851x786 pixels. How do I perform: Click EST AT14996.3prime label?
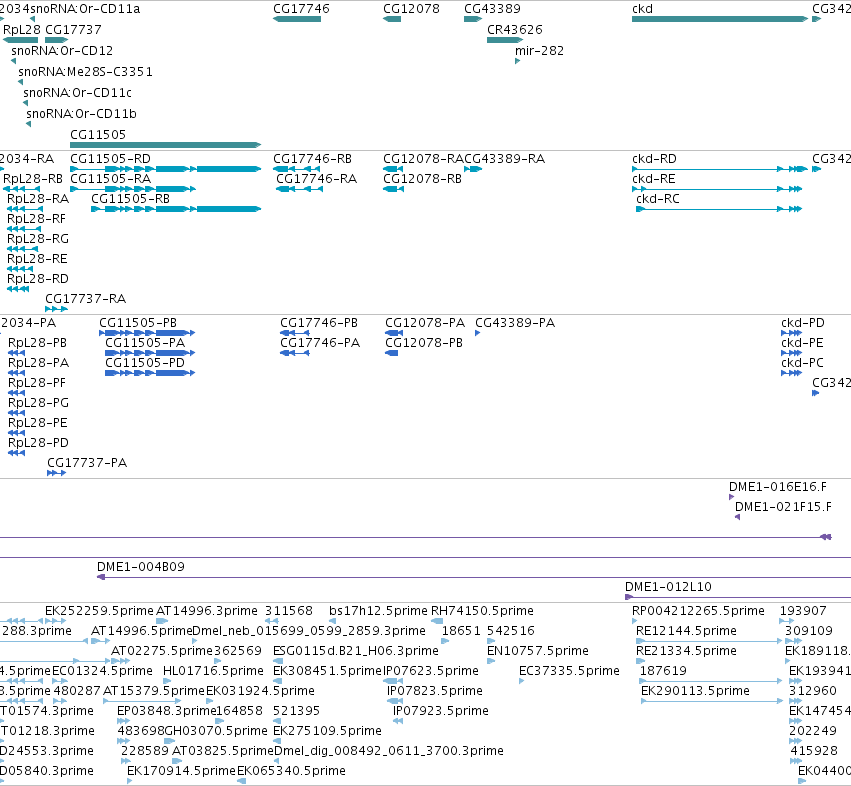(207, 611)
